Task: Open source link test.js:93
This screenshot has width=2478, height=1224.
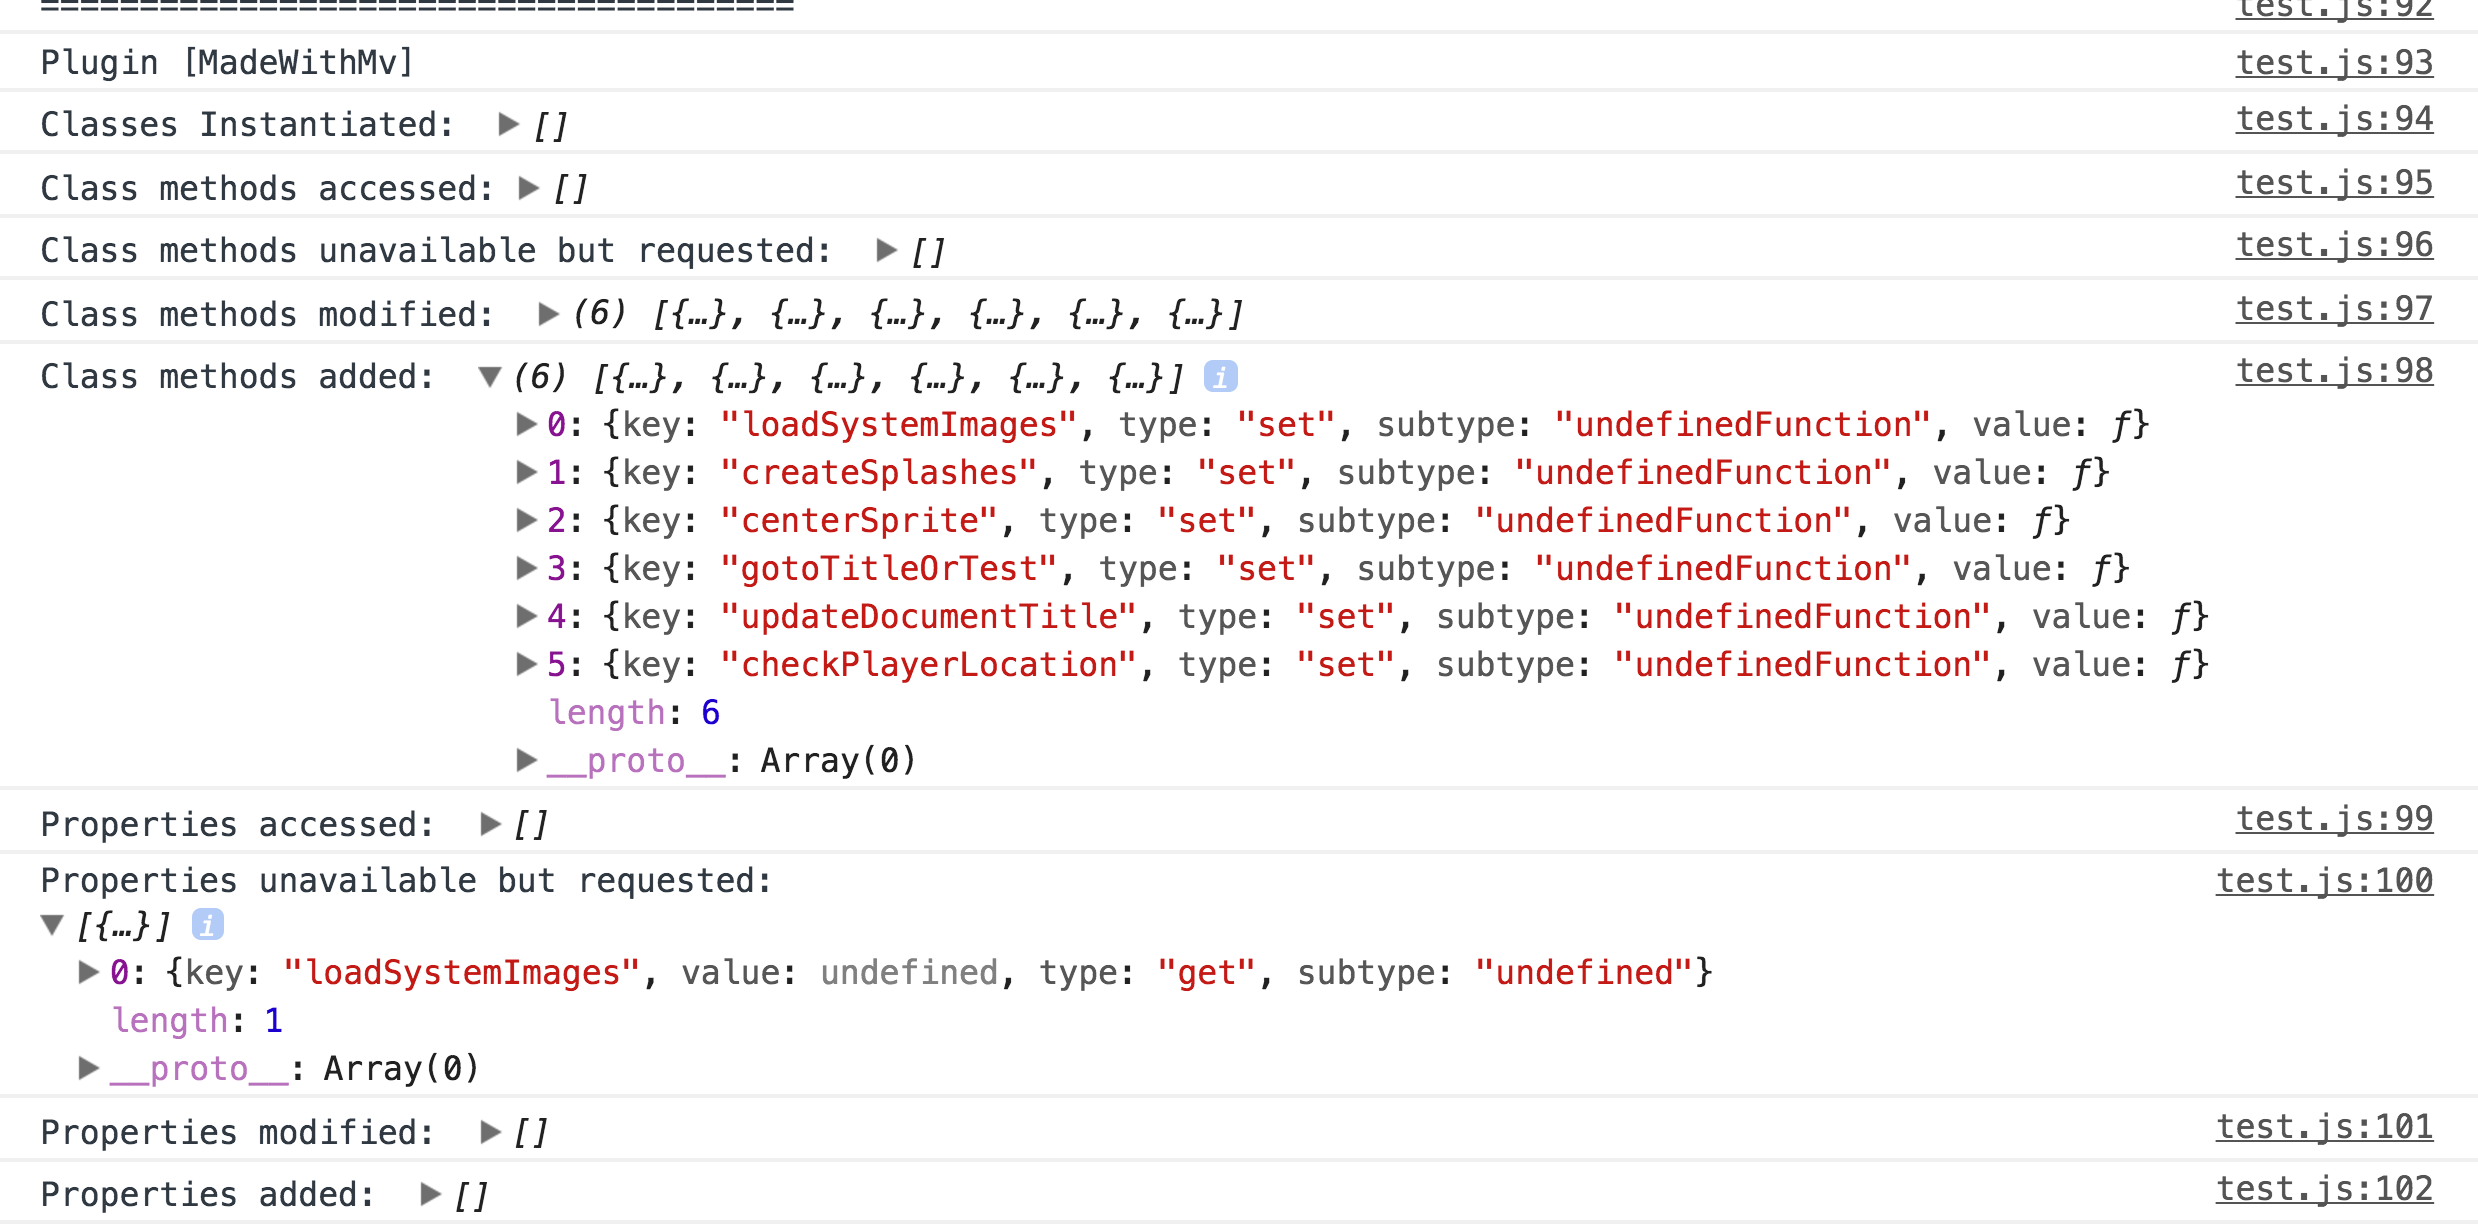Action: [x=2334, y=63]
